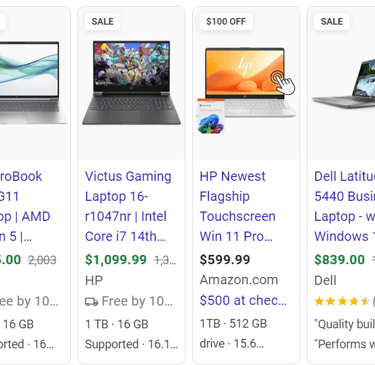The width and height of the screenshot is (375, 365).
Task: Click the SALE badge on Victus laptop
Action: click(x=102, y=22)
